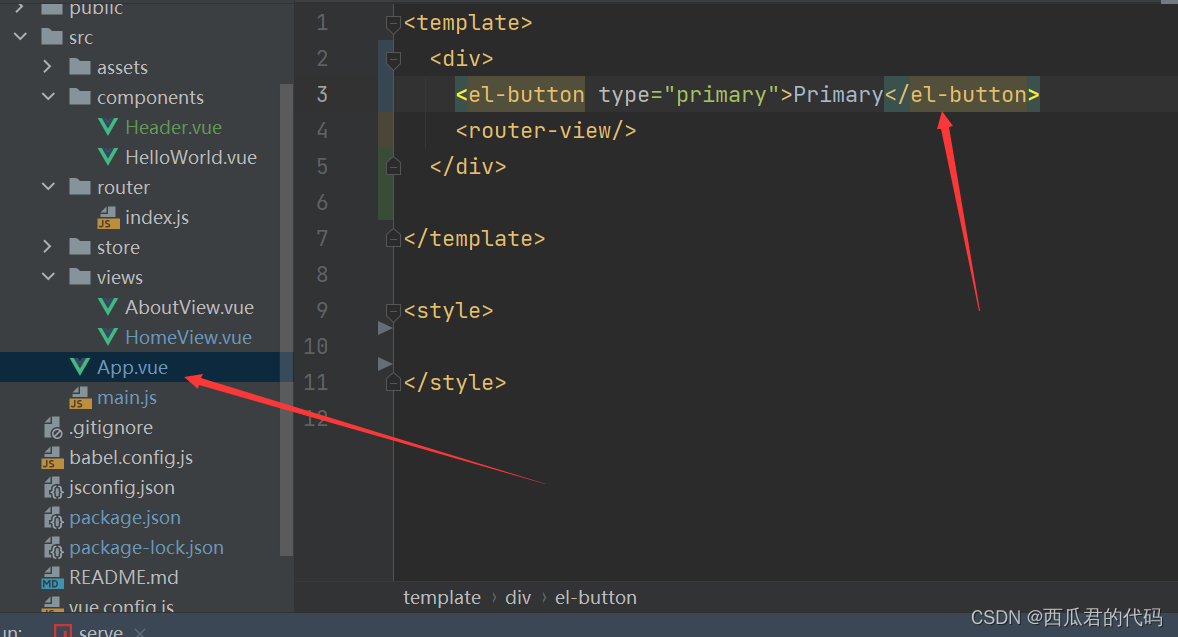
Task: Click the assets folder icon
Action: [x=80, y=67]
